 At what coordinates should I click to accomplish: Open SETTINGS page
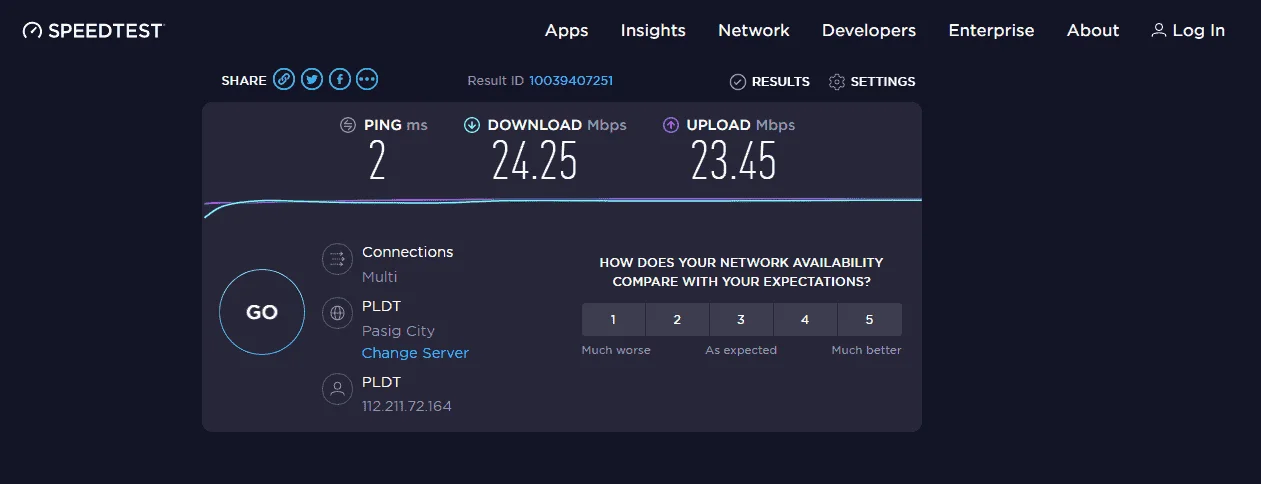tap(872, 82)
